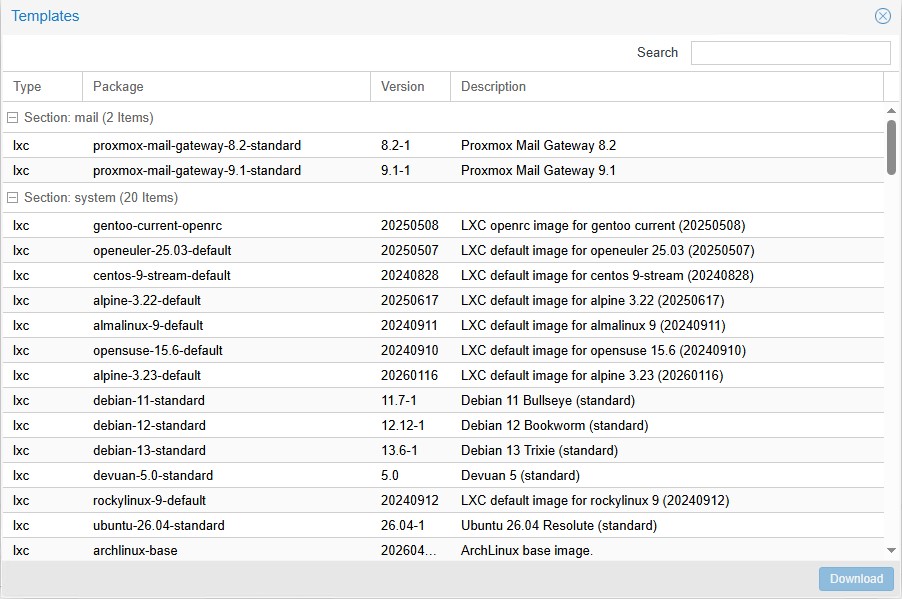Select proxmox-mail-gateway-8.2-standard package
Image resolution: width=902 pixels, height=599 pixels.
[197, 146]
